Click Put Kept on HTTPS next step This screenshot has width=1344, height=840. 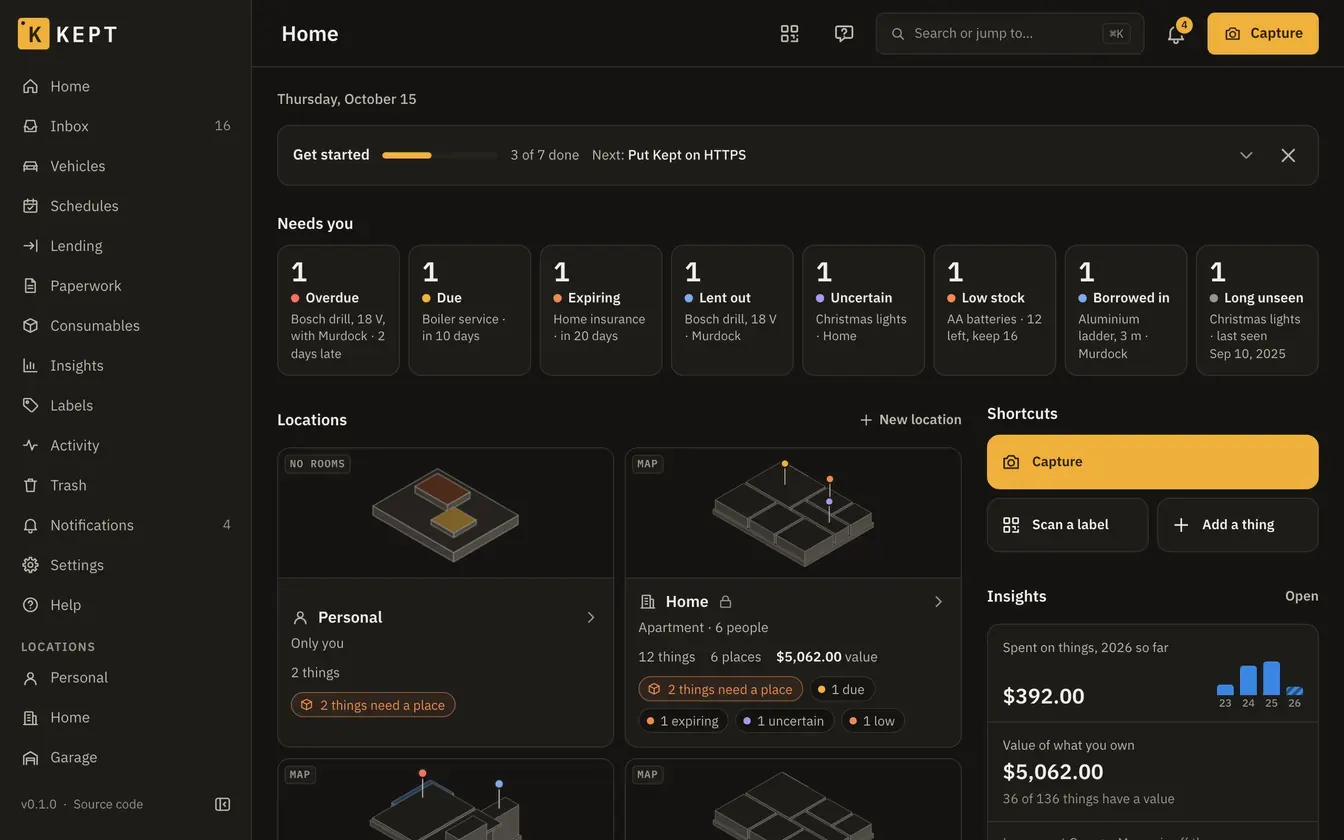(687, 155)
